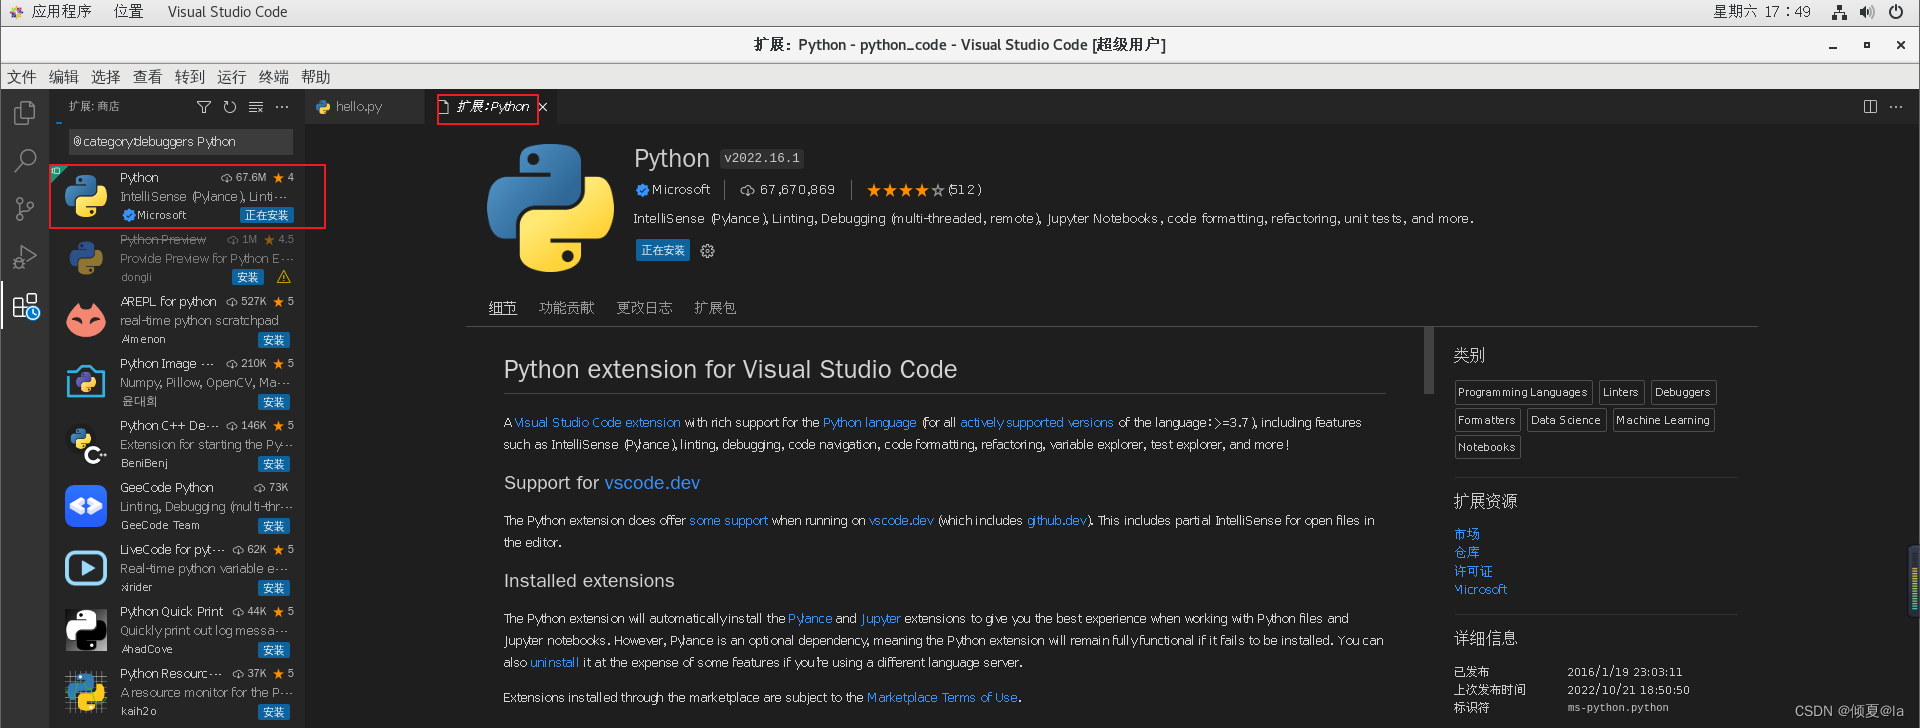Screen dimensions: 1920x728
Task: Select the Python Image extension icon
Action: (86, 382)
